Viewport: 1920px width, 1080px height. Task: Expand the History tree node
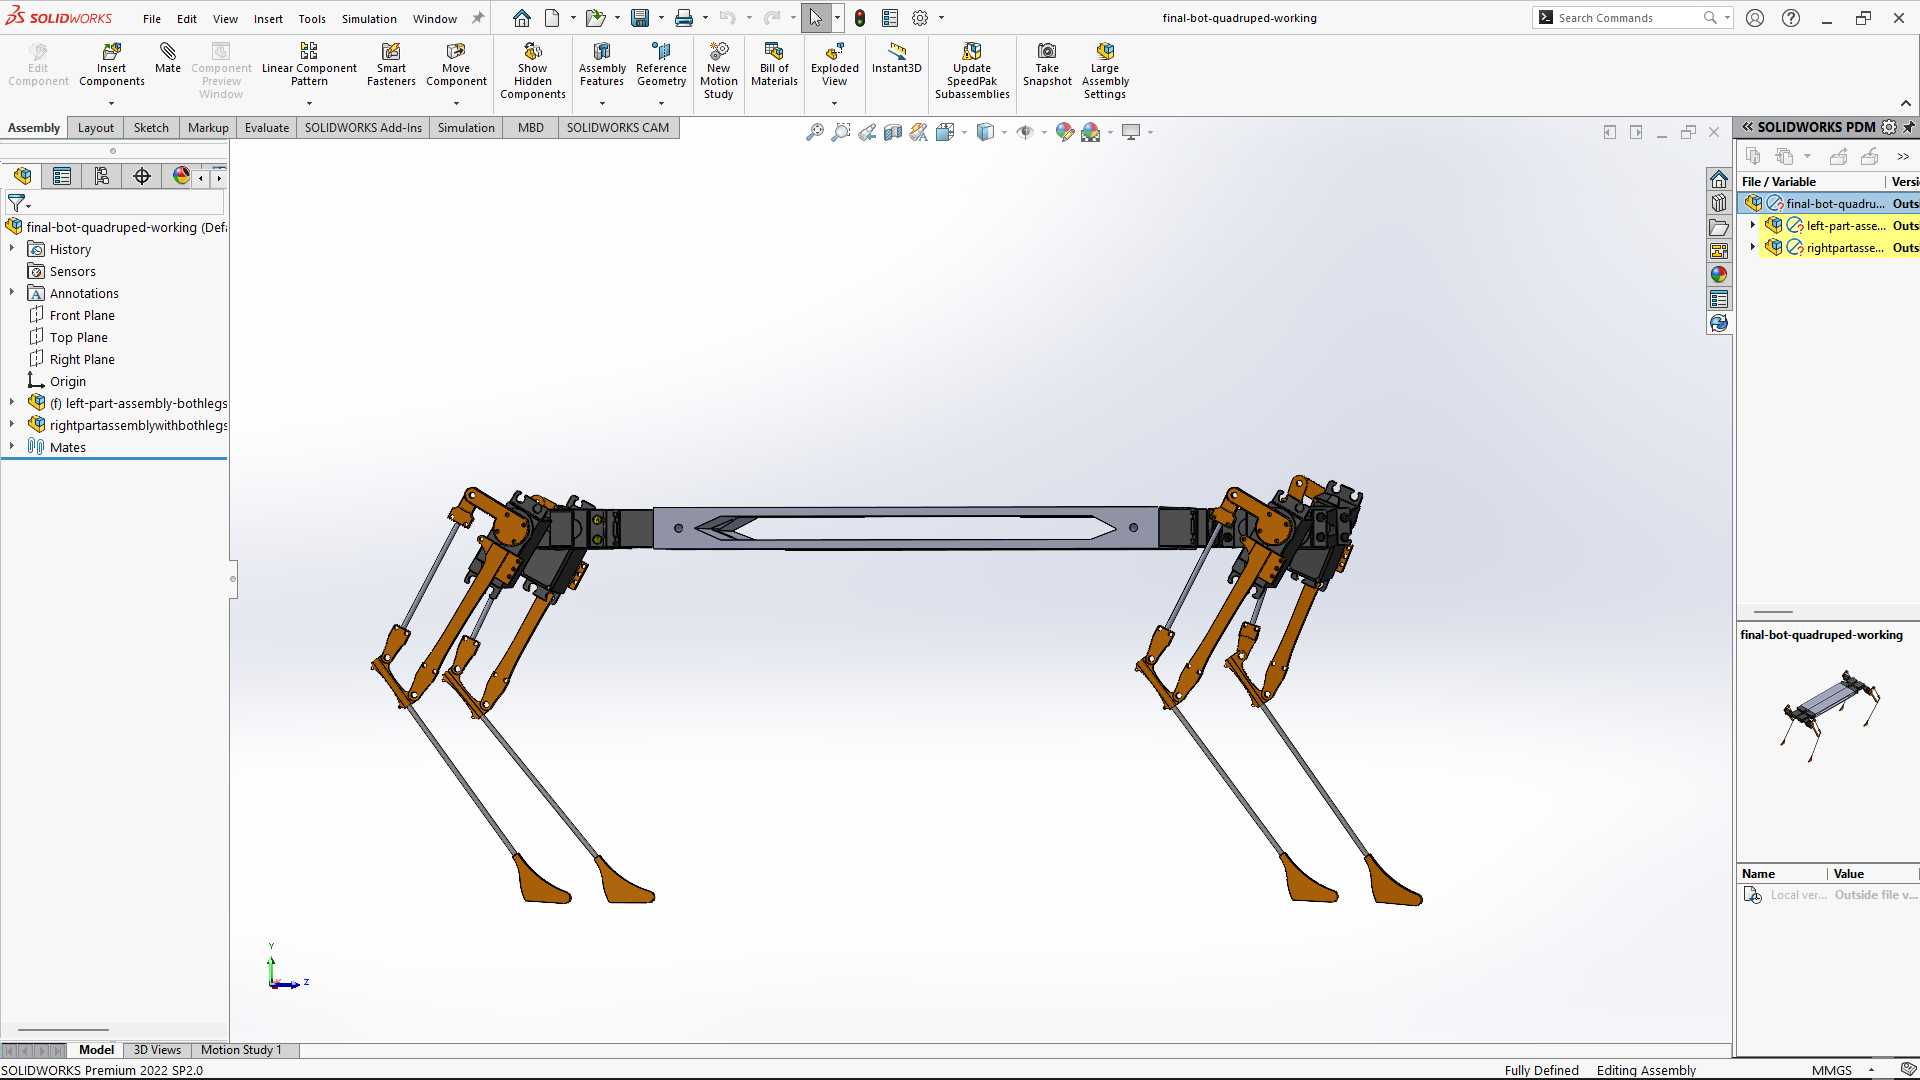pyautogui.click(x=12, y=249)
